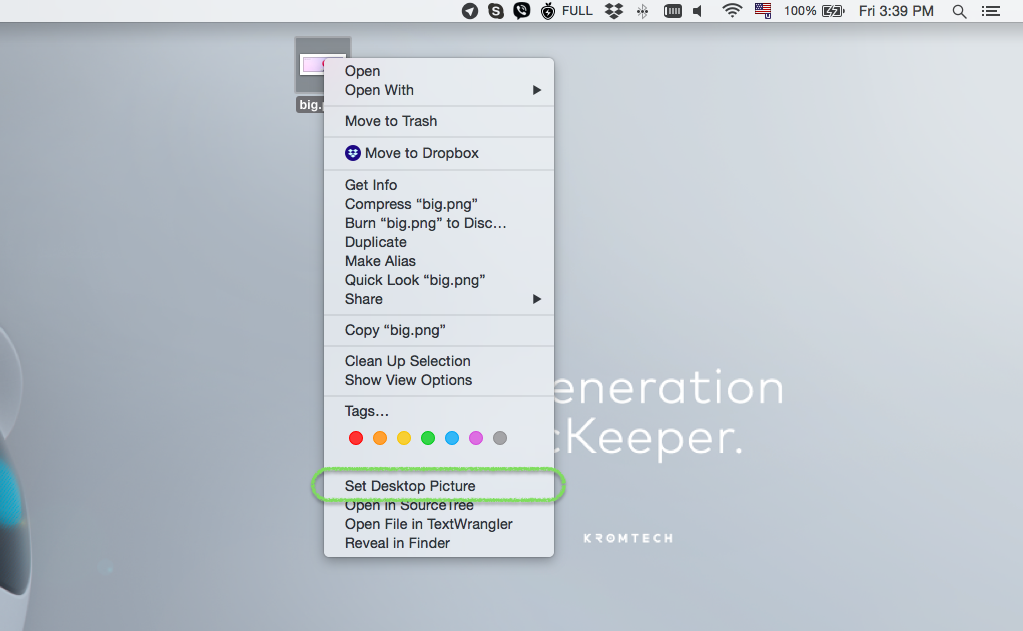1023x631 pixels.
Task: Open the Dropbox menu bar icon
Action: click(x=614, y=11)
